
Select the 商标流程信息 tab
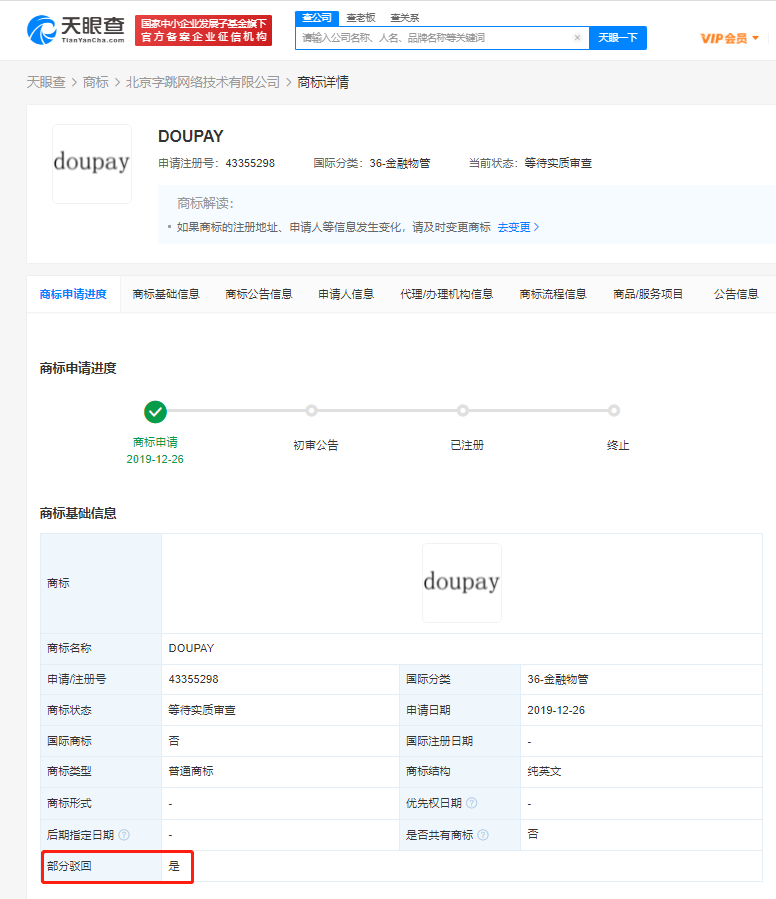coord(553,294)
